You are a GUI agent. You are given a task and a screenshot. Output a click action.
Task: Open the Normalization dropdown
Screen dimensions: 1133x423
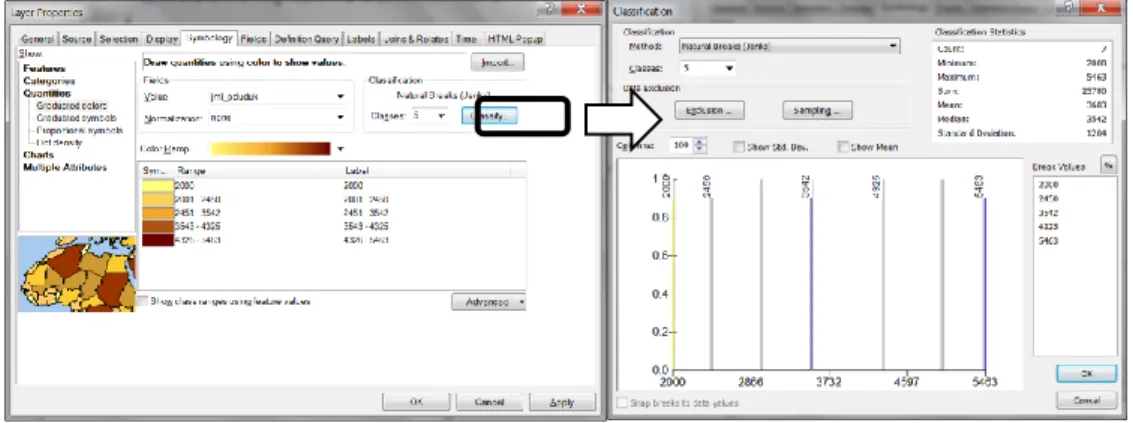[340, 117]
